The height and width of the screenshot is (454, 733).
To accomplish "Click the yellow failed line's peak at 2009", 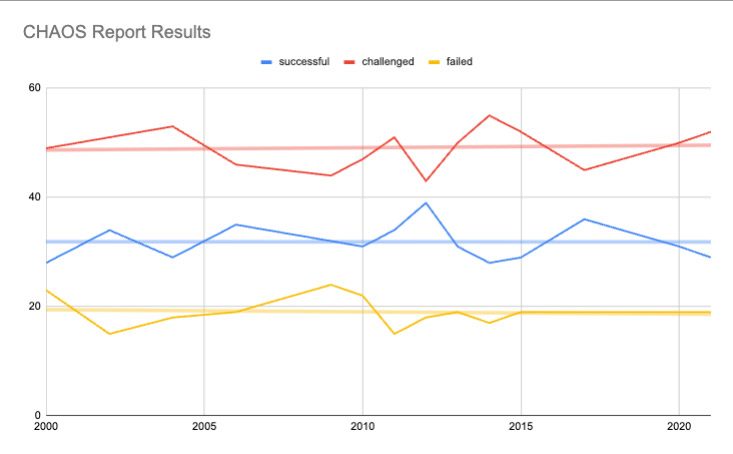I will click(331, 284).
